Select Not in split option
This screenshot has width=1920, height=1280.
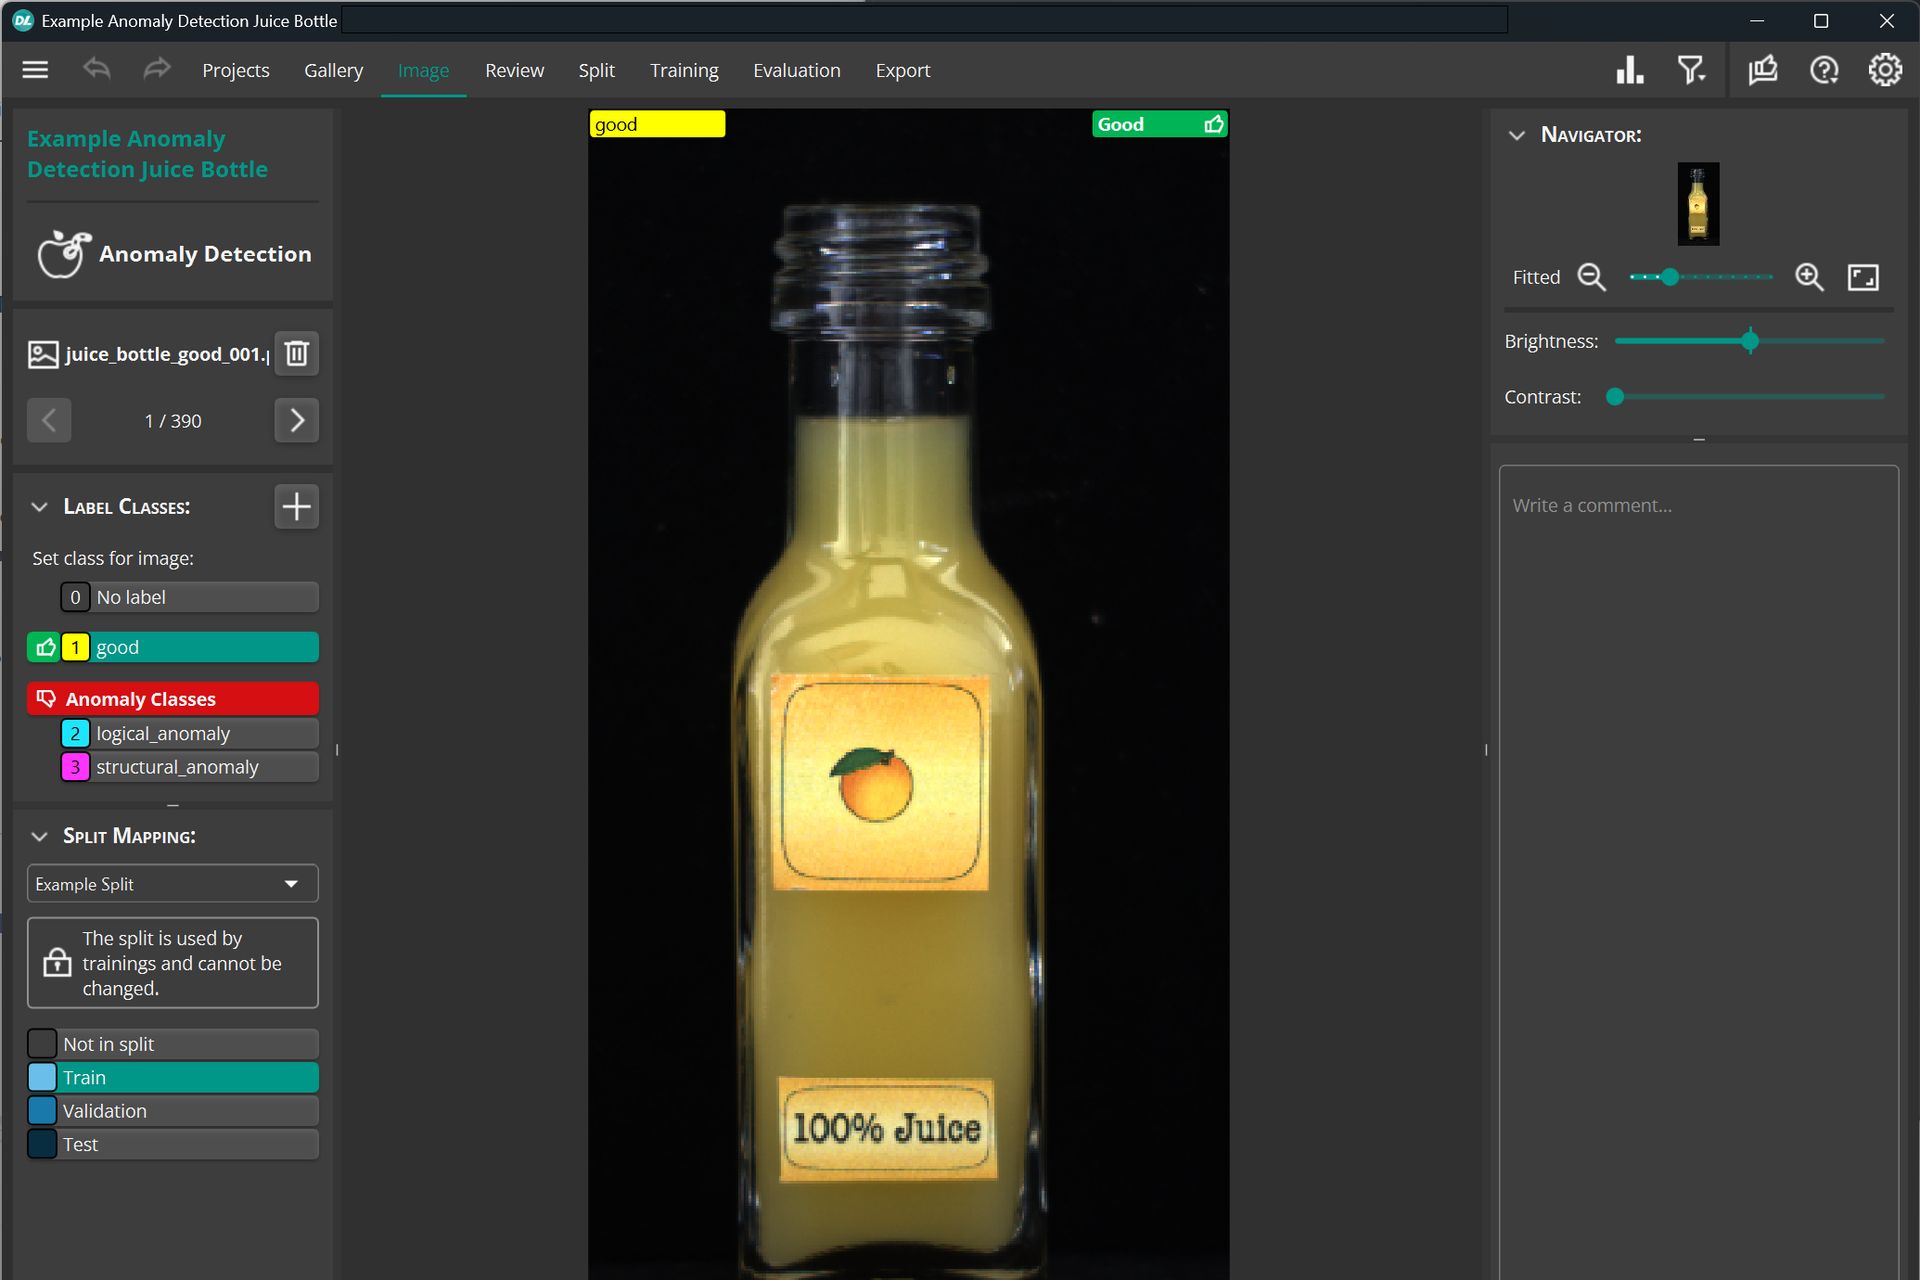(173, 1044)
